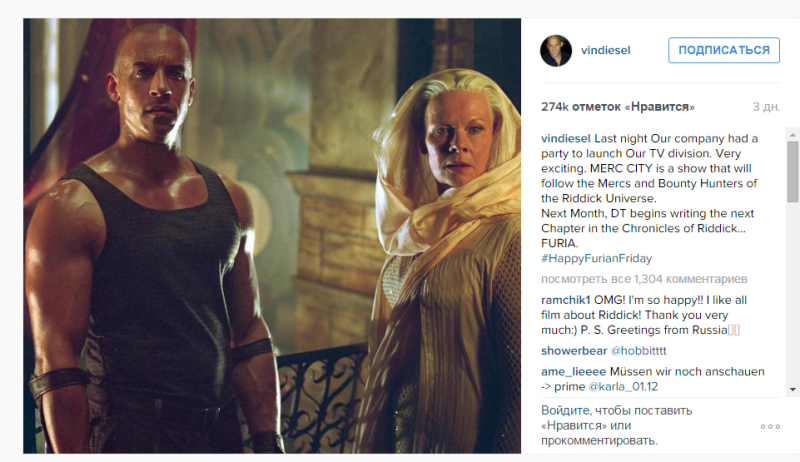800x462 pixels.
Task: Click the 3 дн. post timestamp
Action: tap(766, 107)
